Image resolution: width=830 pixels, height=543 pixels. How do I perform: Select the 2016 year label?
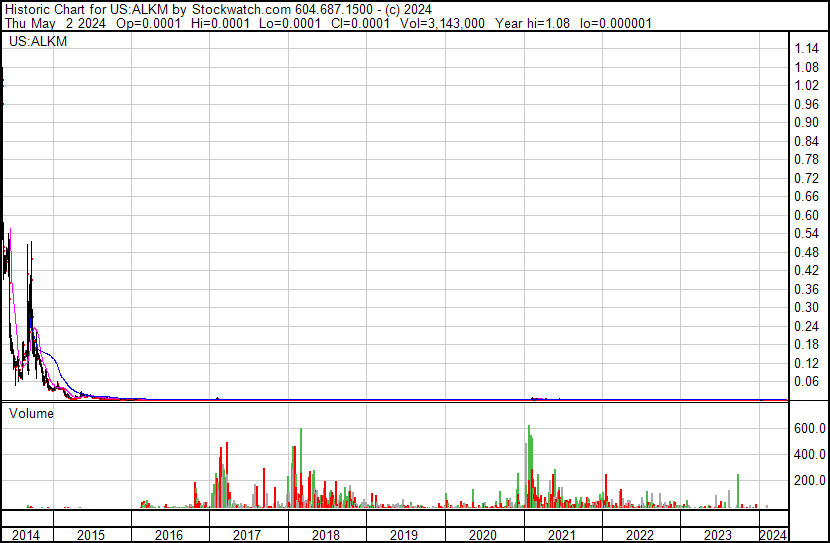click(x=169, y=535)
